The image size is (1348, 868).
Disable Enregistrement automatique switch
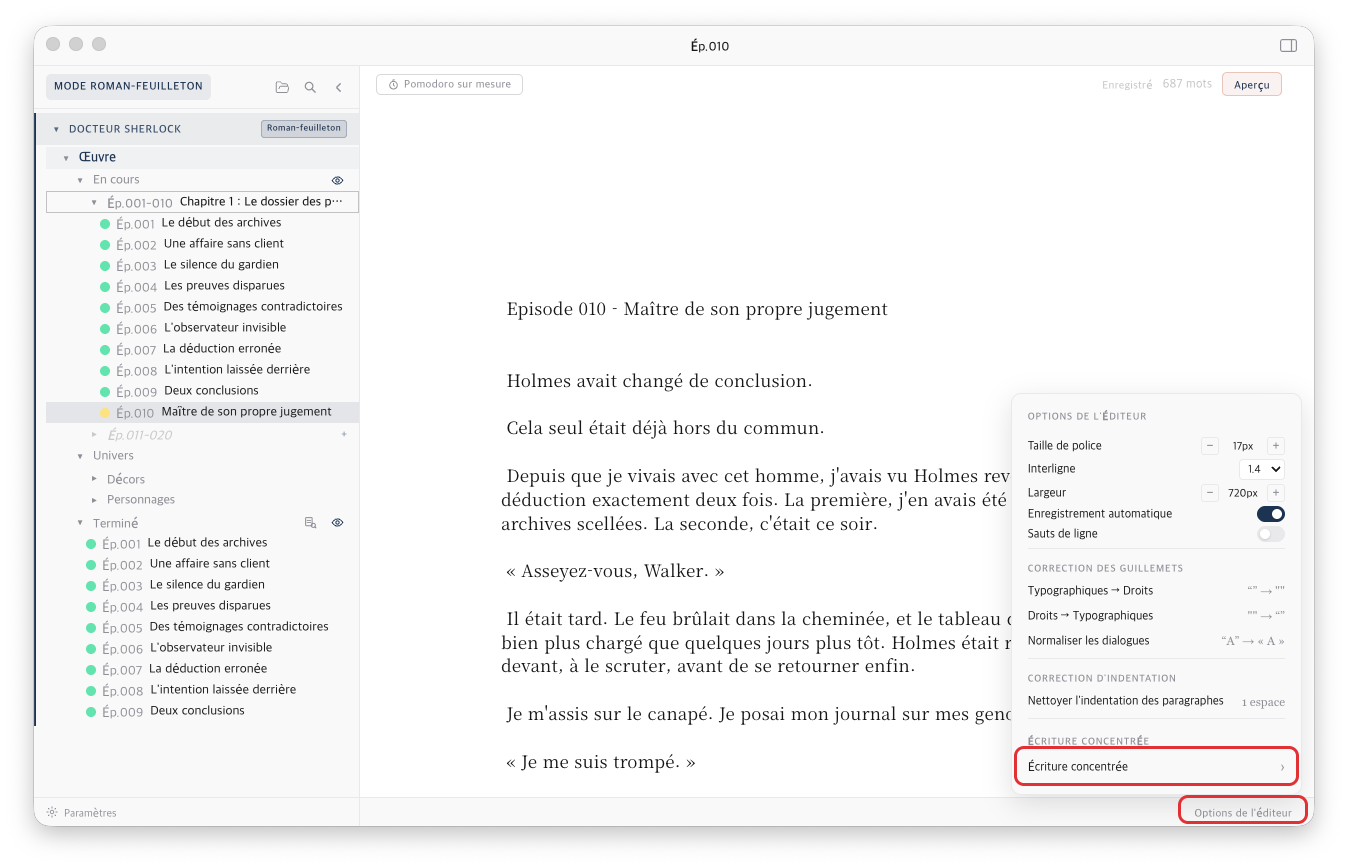(x=1271, y=514)
